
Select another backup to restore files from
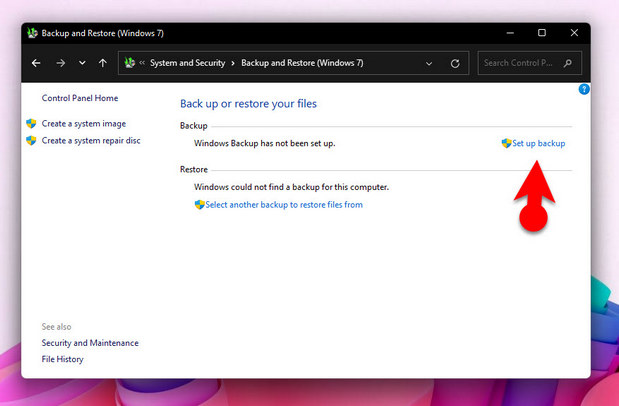coord(284,205)
